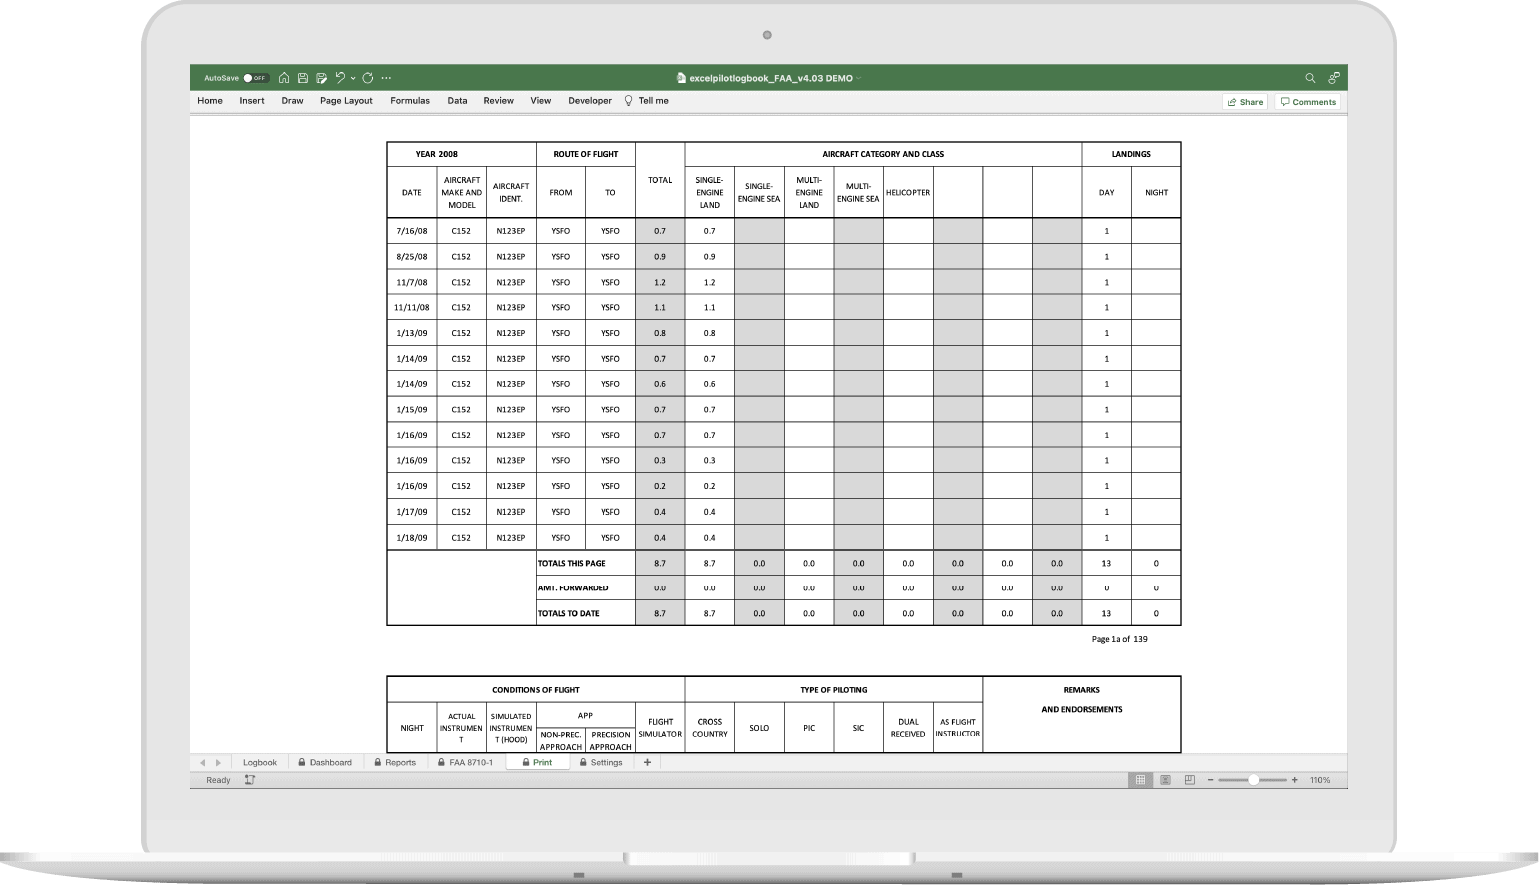Click the zoom out minus button
Viewport: 1539px width, 885px height.
[1211, 780]
